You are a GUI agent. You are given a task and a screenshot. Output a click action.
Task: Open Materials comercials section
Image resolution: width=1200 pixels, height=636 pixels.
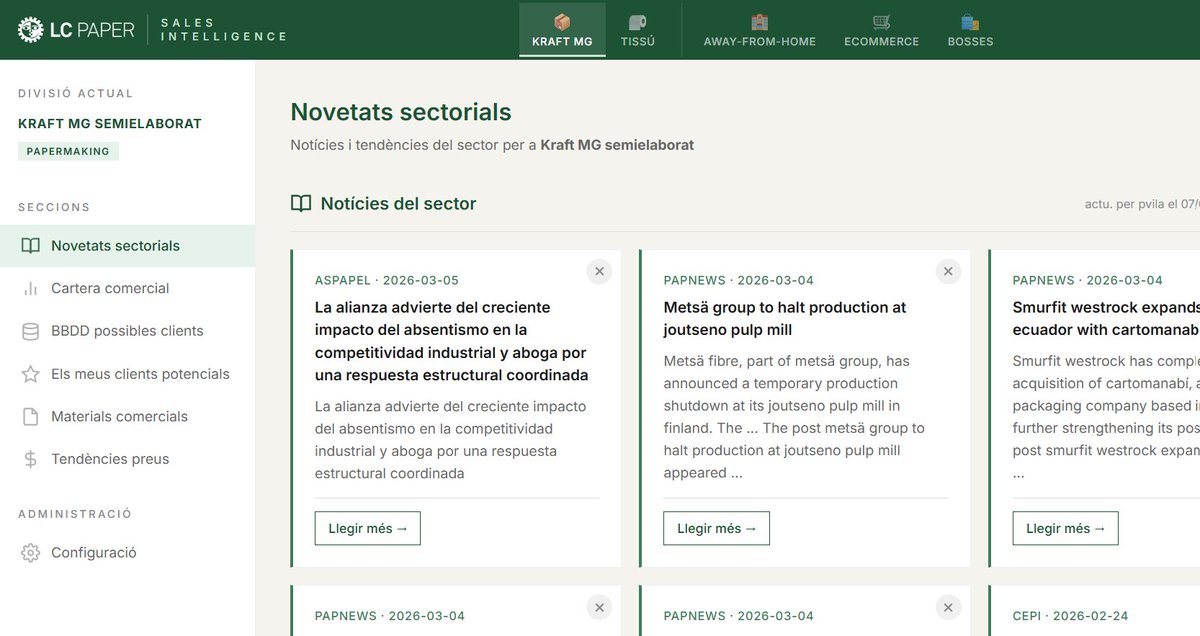(127, 416)
